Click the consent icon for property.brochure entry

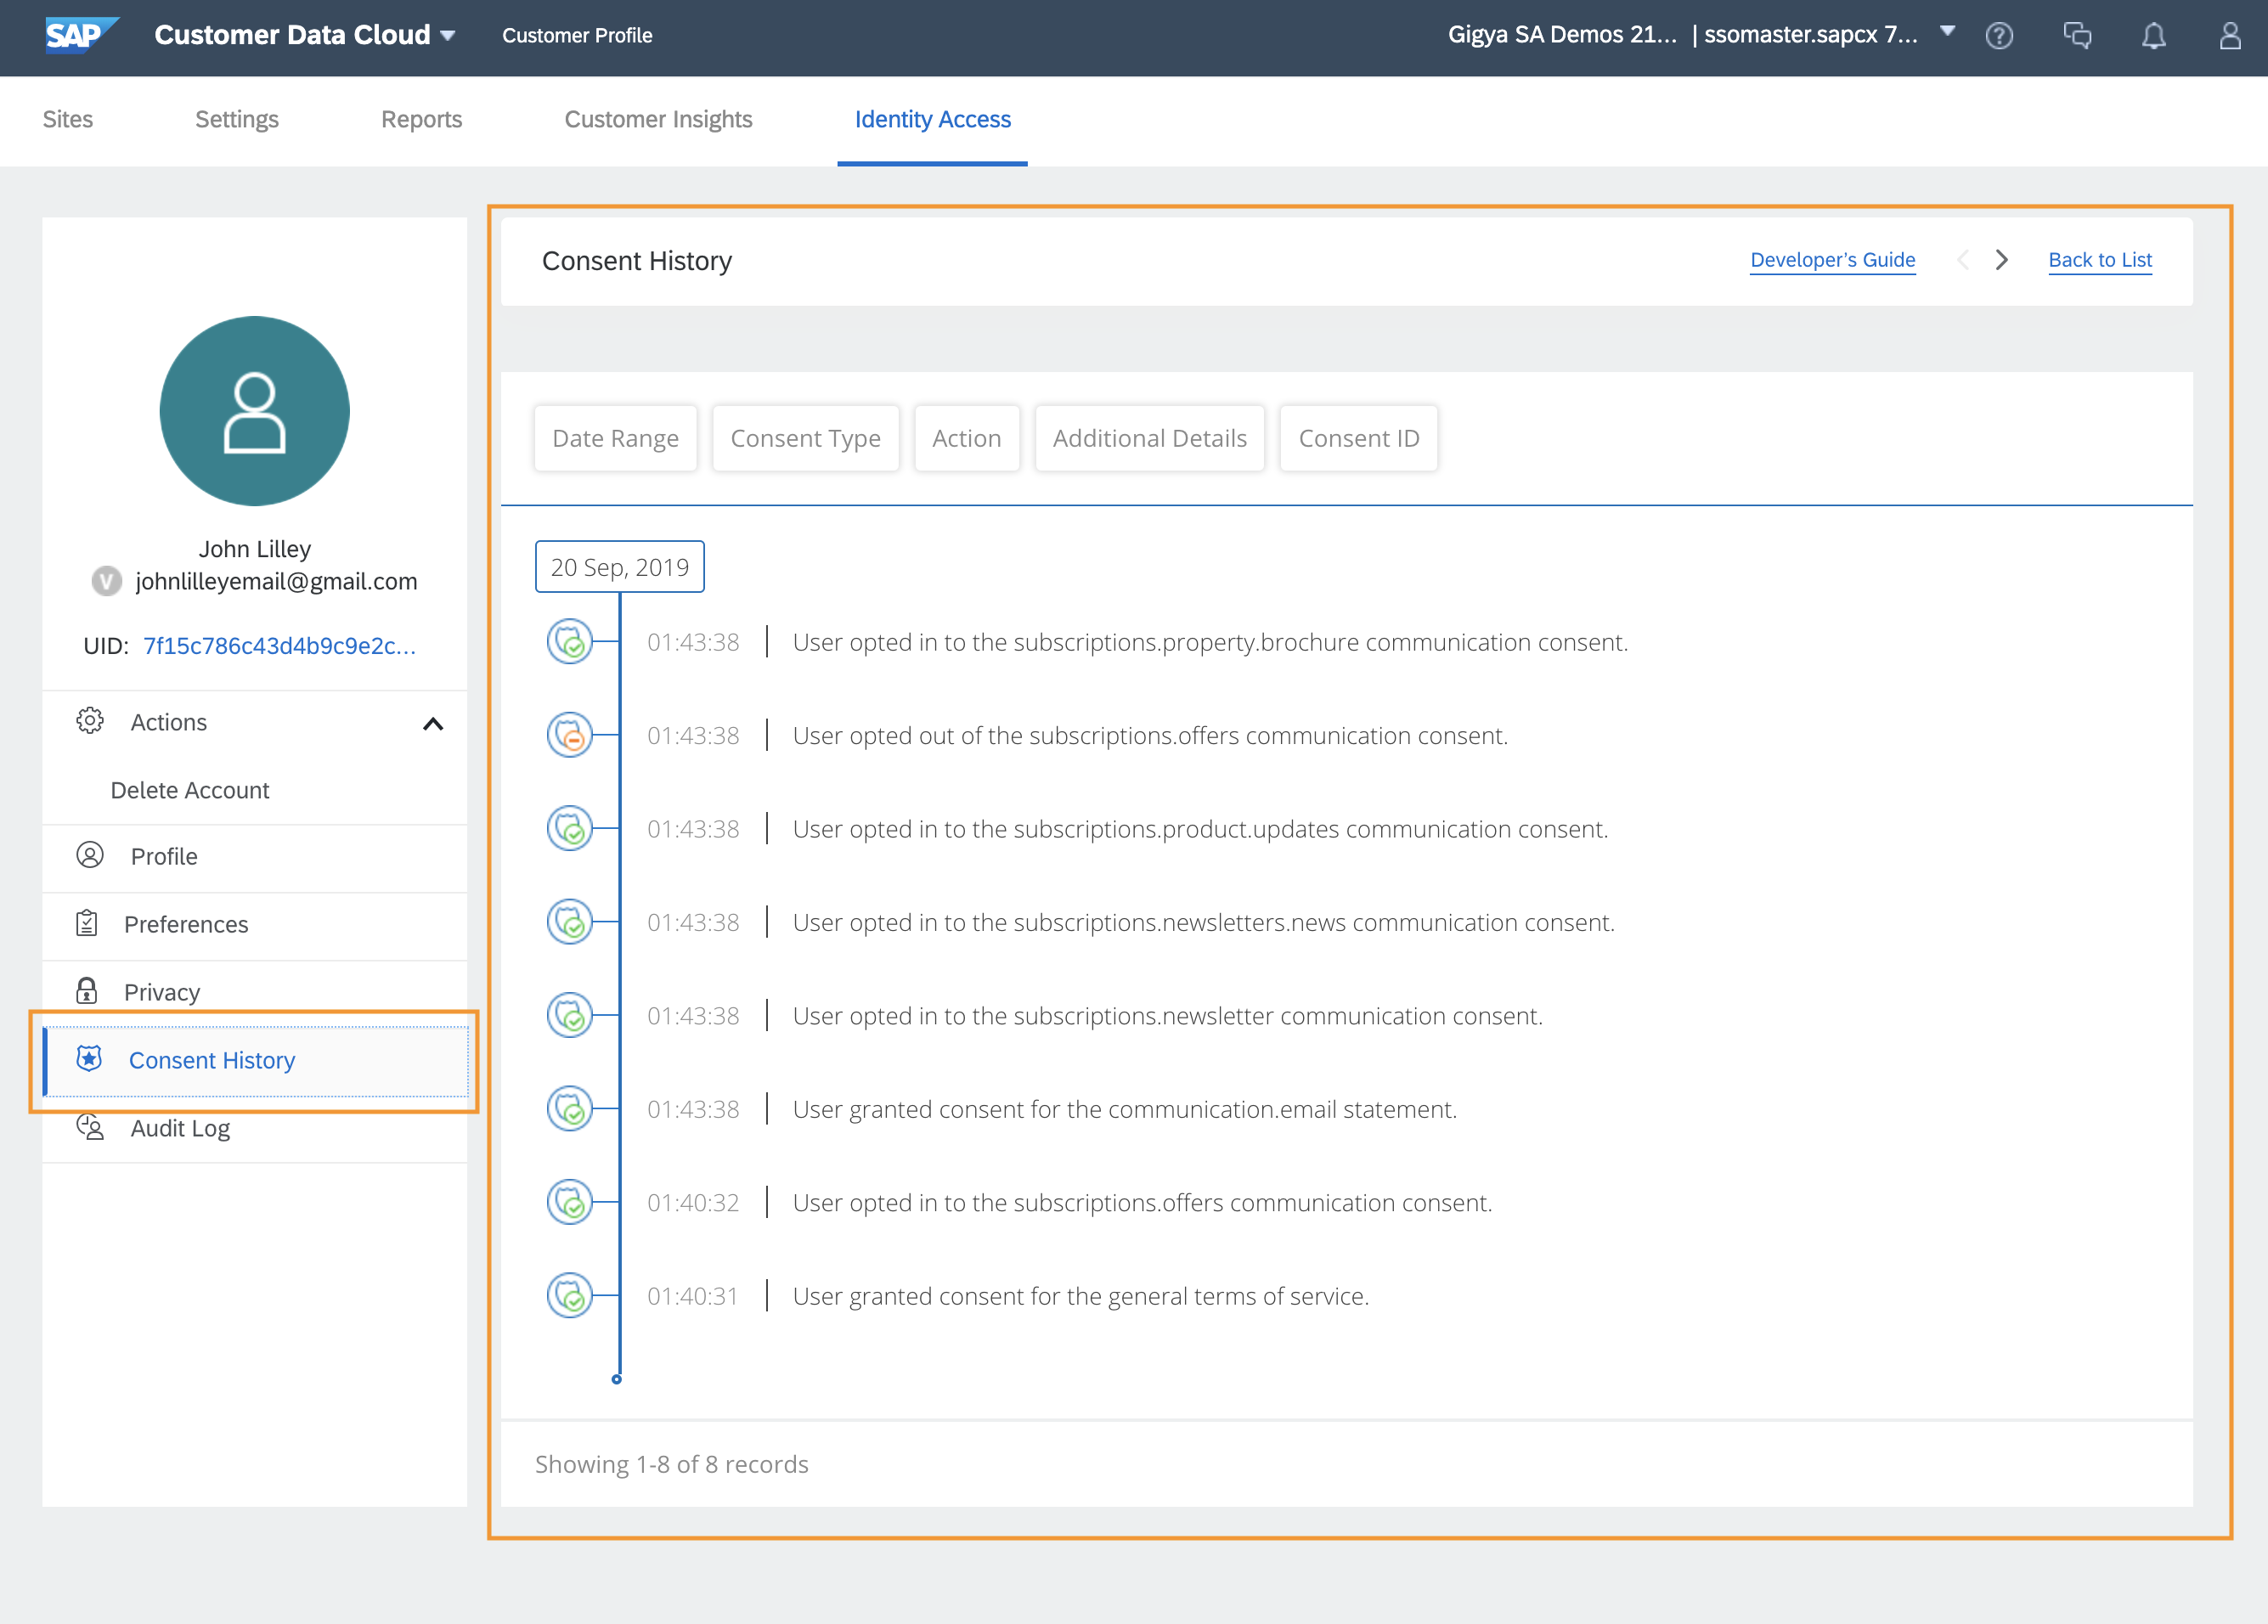[x=570, y=641]
